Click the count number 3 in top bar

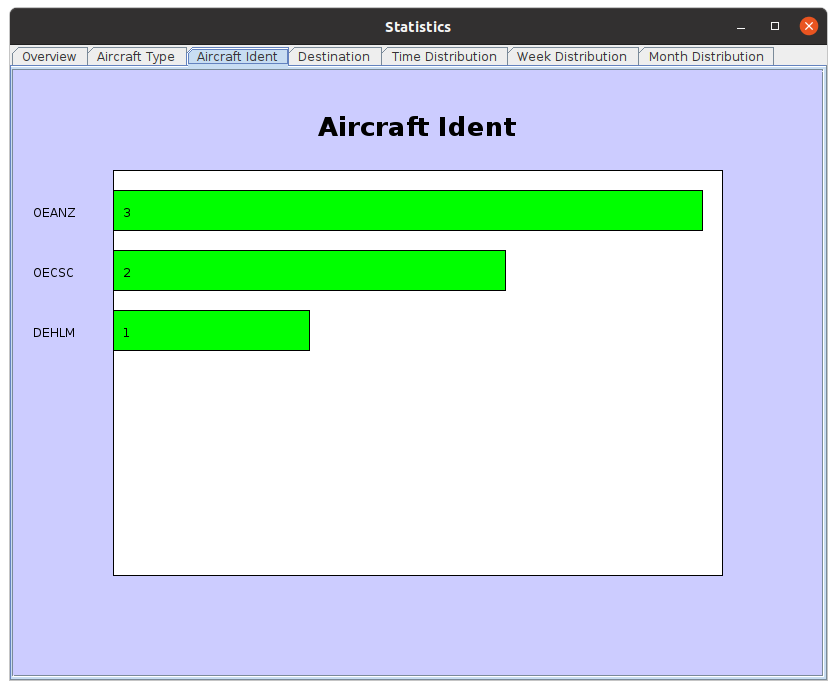point(127,213)
